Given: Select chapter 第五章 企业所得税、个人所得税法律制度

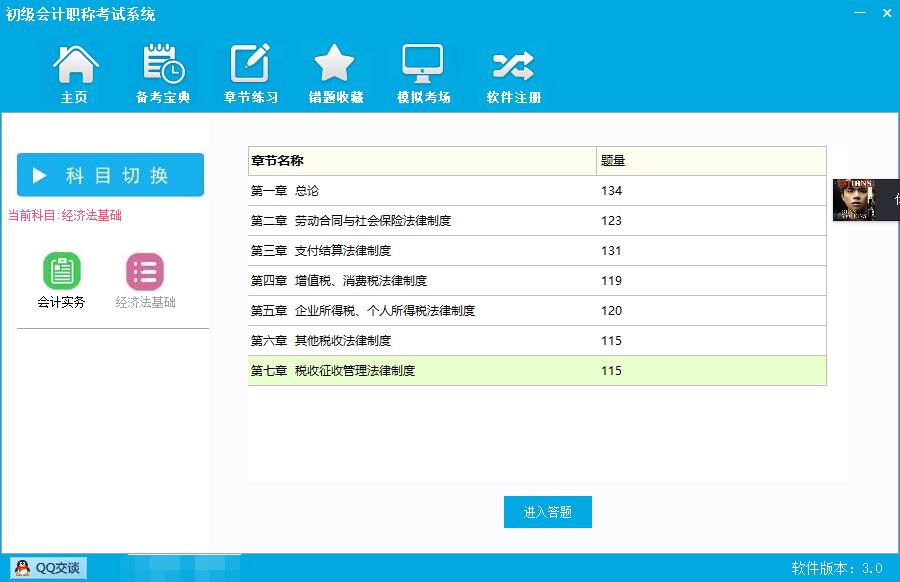Looking at the screenshot, I should click(420, 311).
